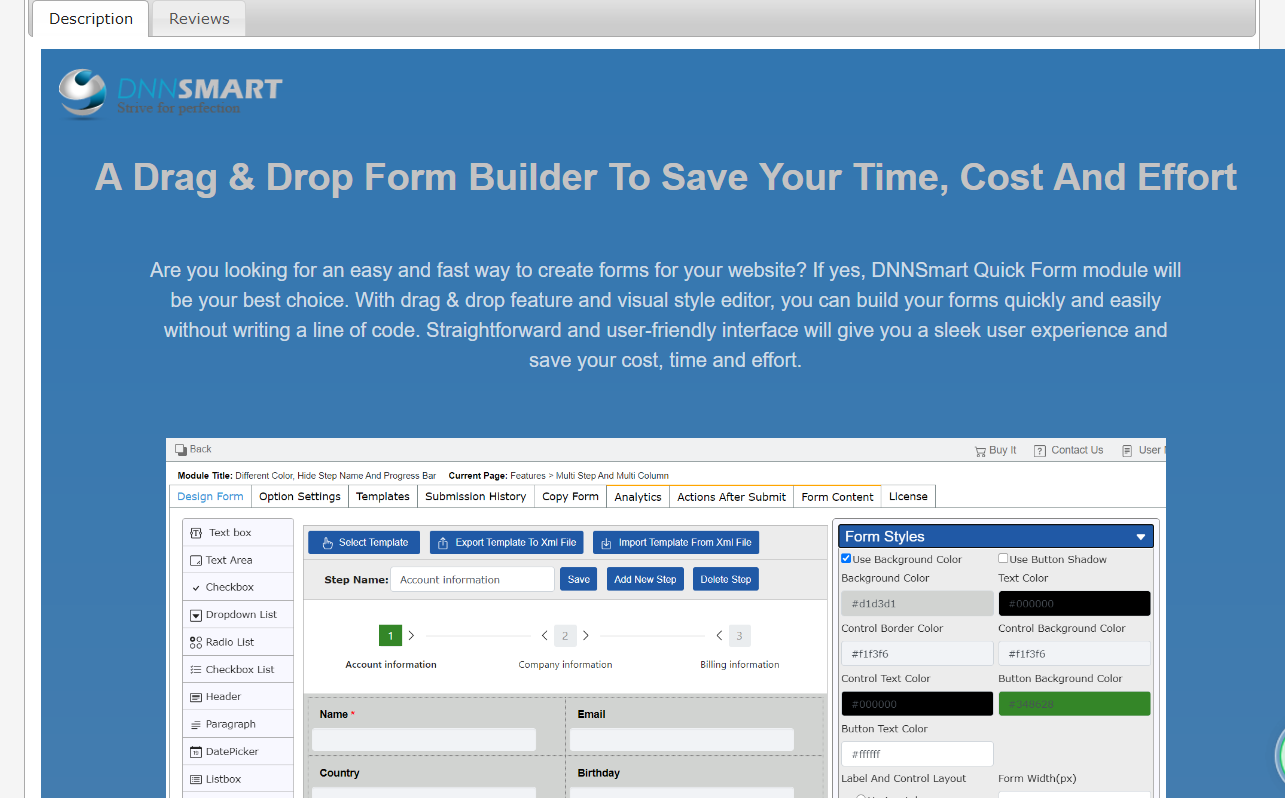
Task: Click next arrow after step 2
Action: point(586,635)
